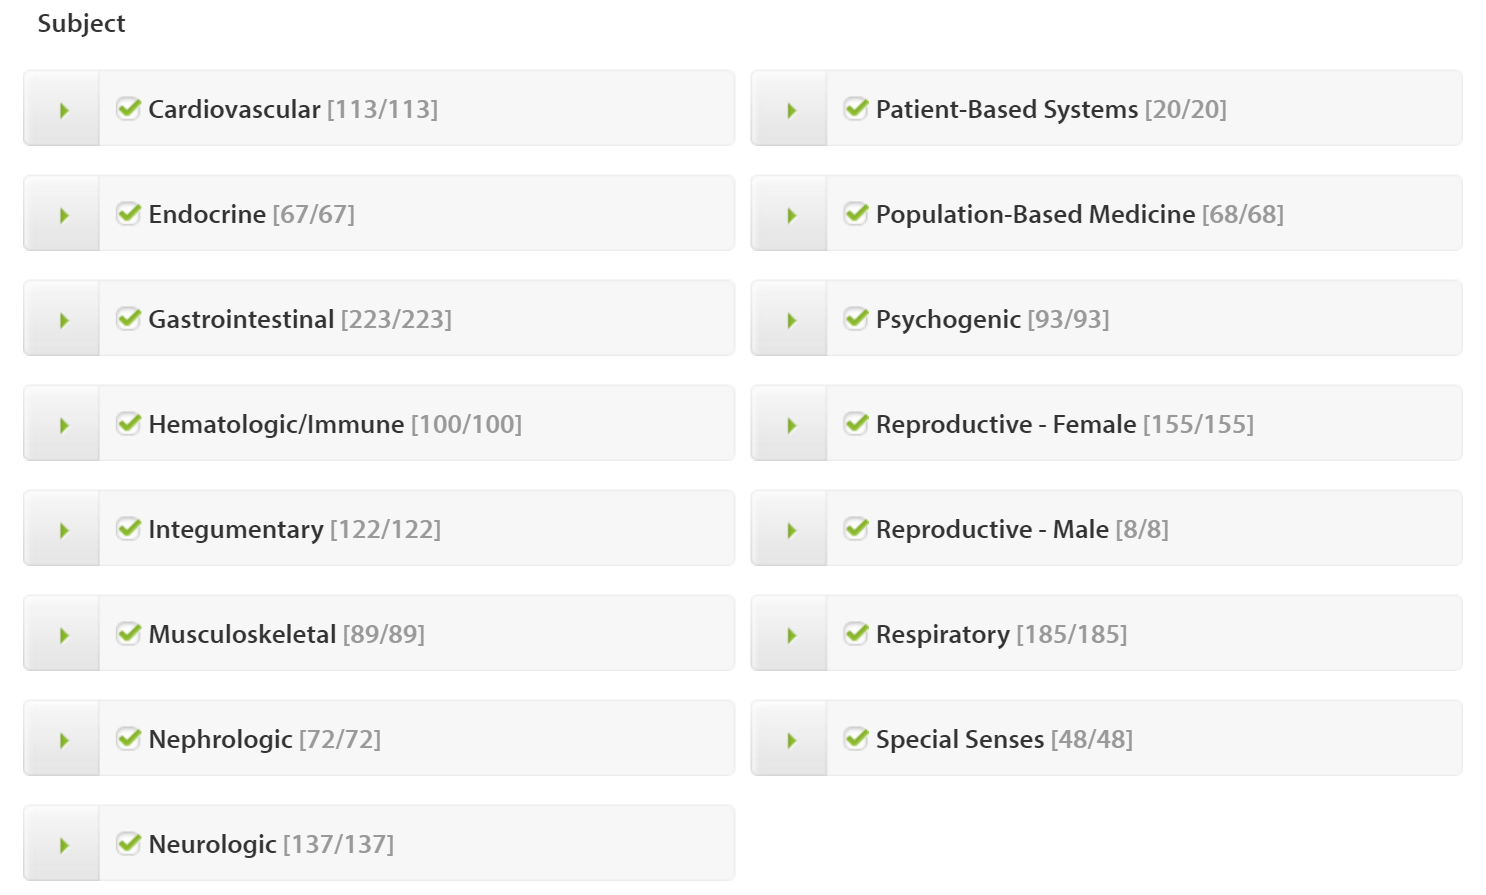Click the check icon beside Special Senses
1486x895 pixels.
click(856, 738)
